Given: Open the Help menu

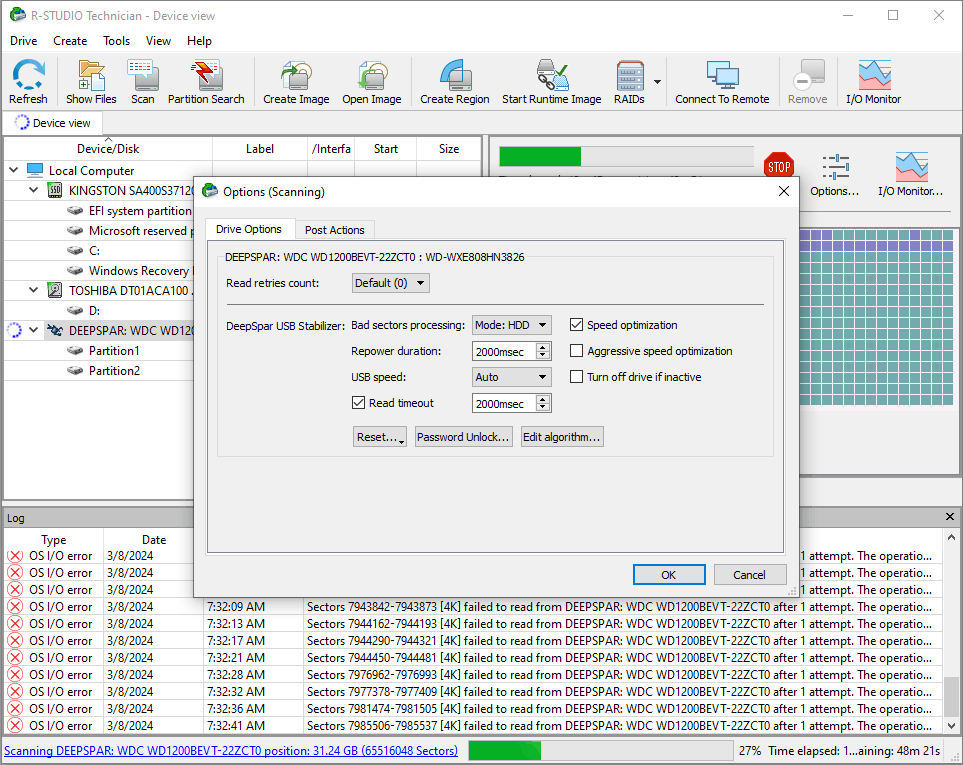Looking at the screenshot, I should 199,41.
